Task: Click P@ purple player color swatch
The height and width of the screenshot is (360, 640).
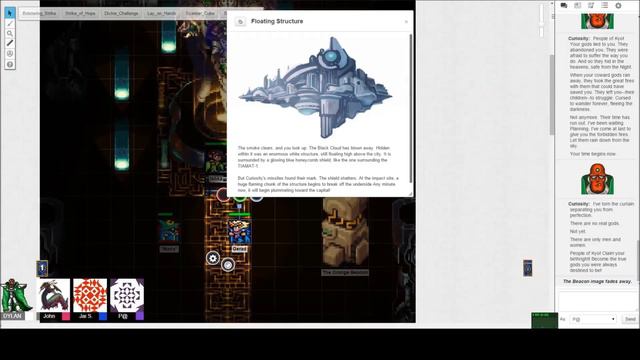Action: pos(140,316)
